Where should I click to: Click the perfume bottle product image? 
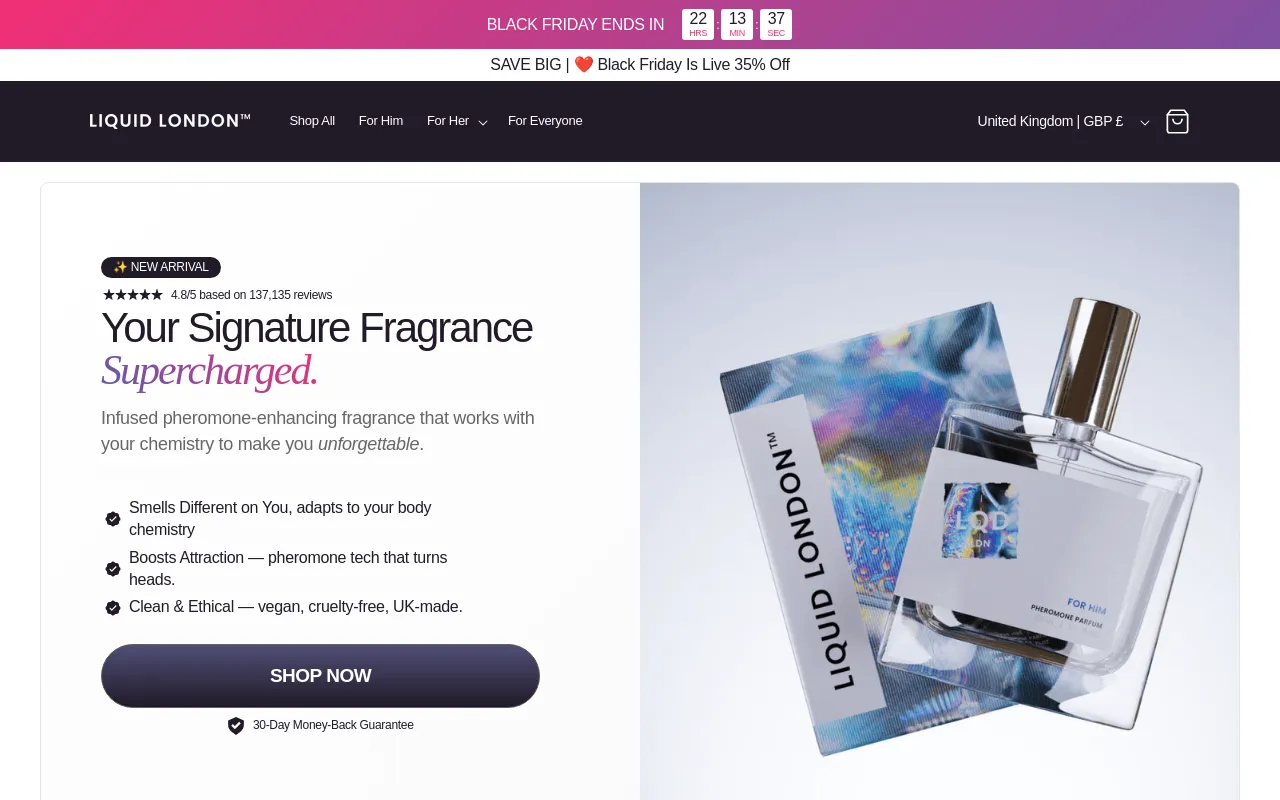(939, 491)
